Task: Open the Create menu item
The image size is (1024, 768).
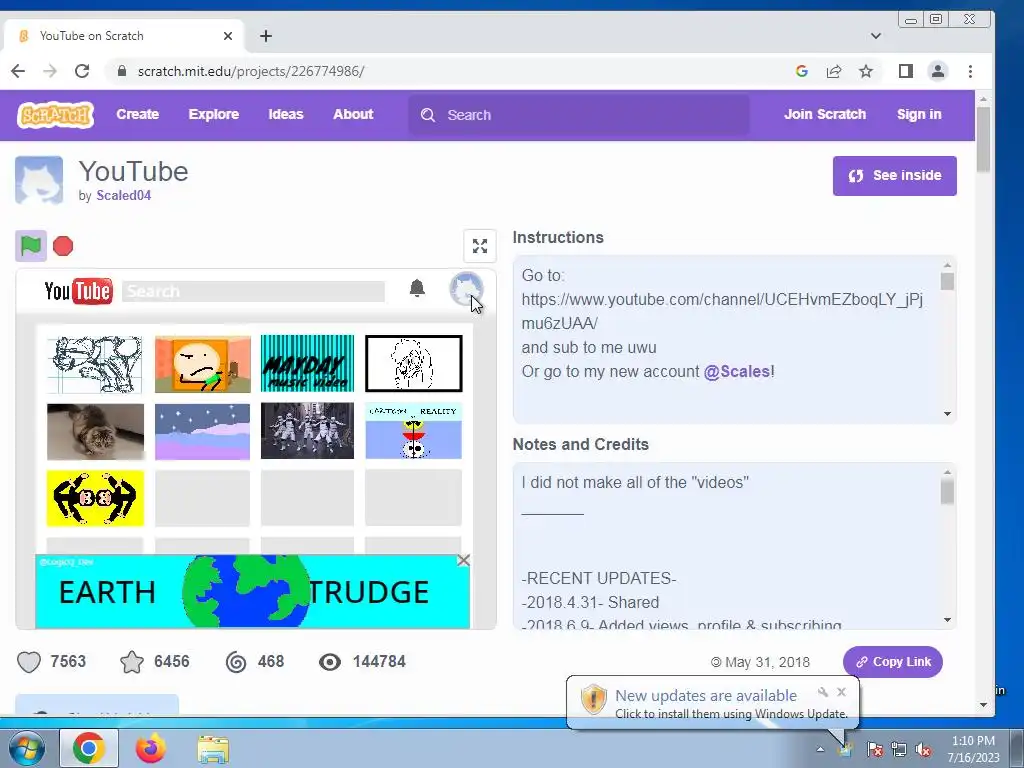Action: click(x=138, y=114)
